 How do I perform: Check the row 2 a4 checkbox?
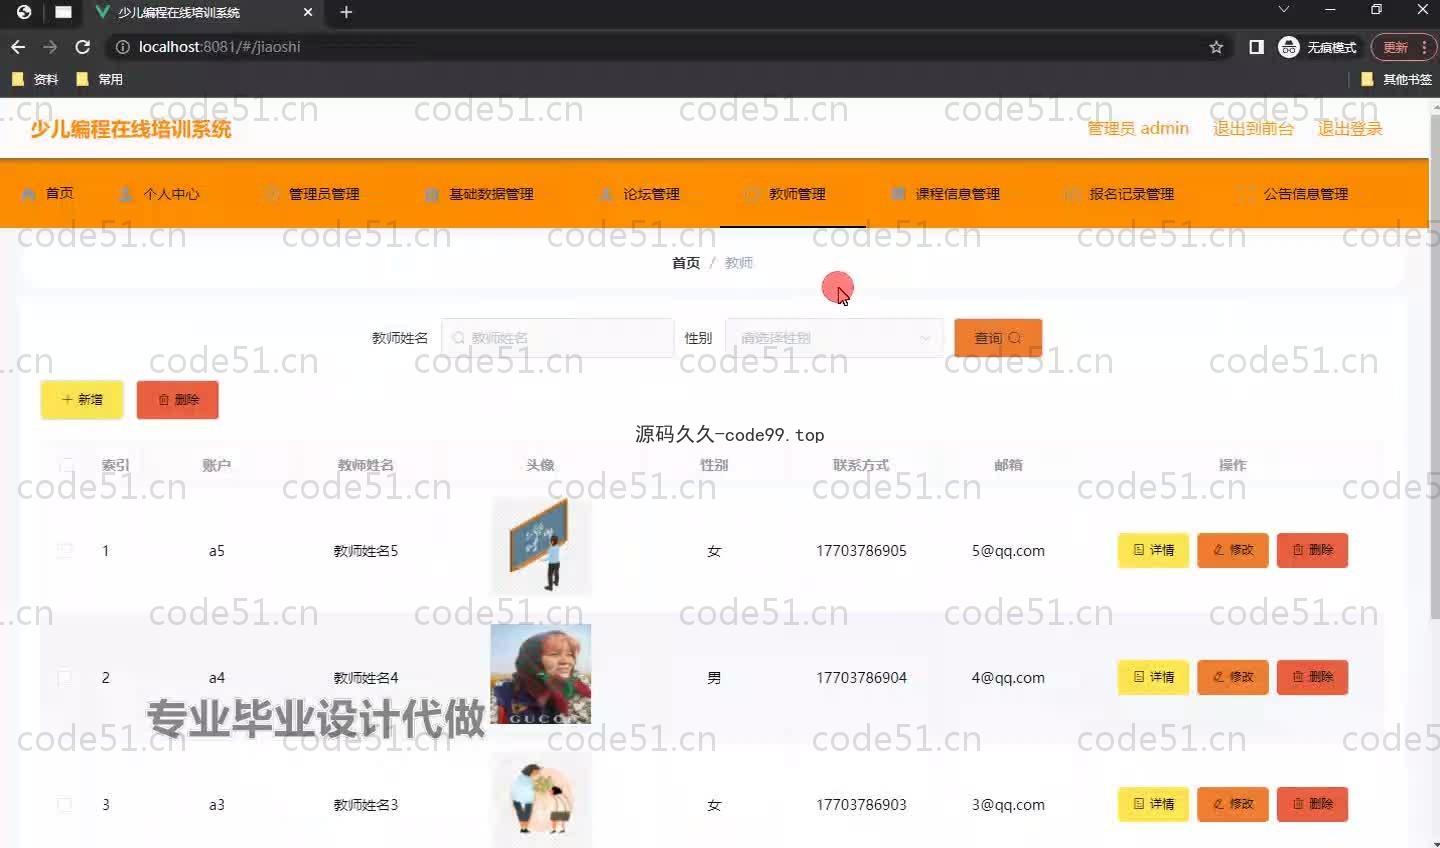(65, 677)
